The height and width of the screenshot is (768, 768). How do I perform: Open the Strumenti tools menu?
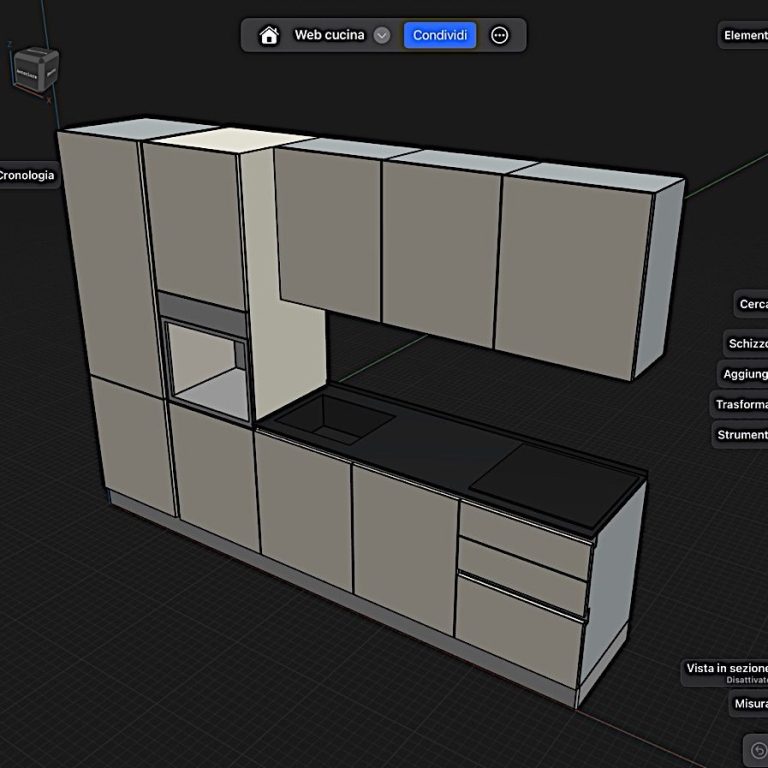tap(742, 435)
